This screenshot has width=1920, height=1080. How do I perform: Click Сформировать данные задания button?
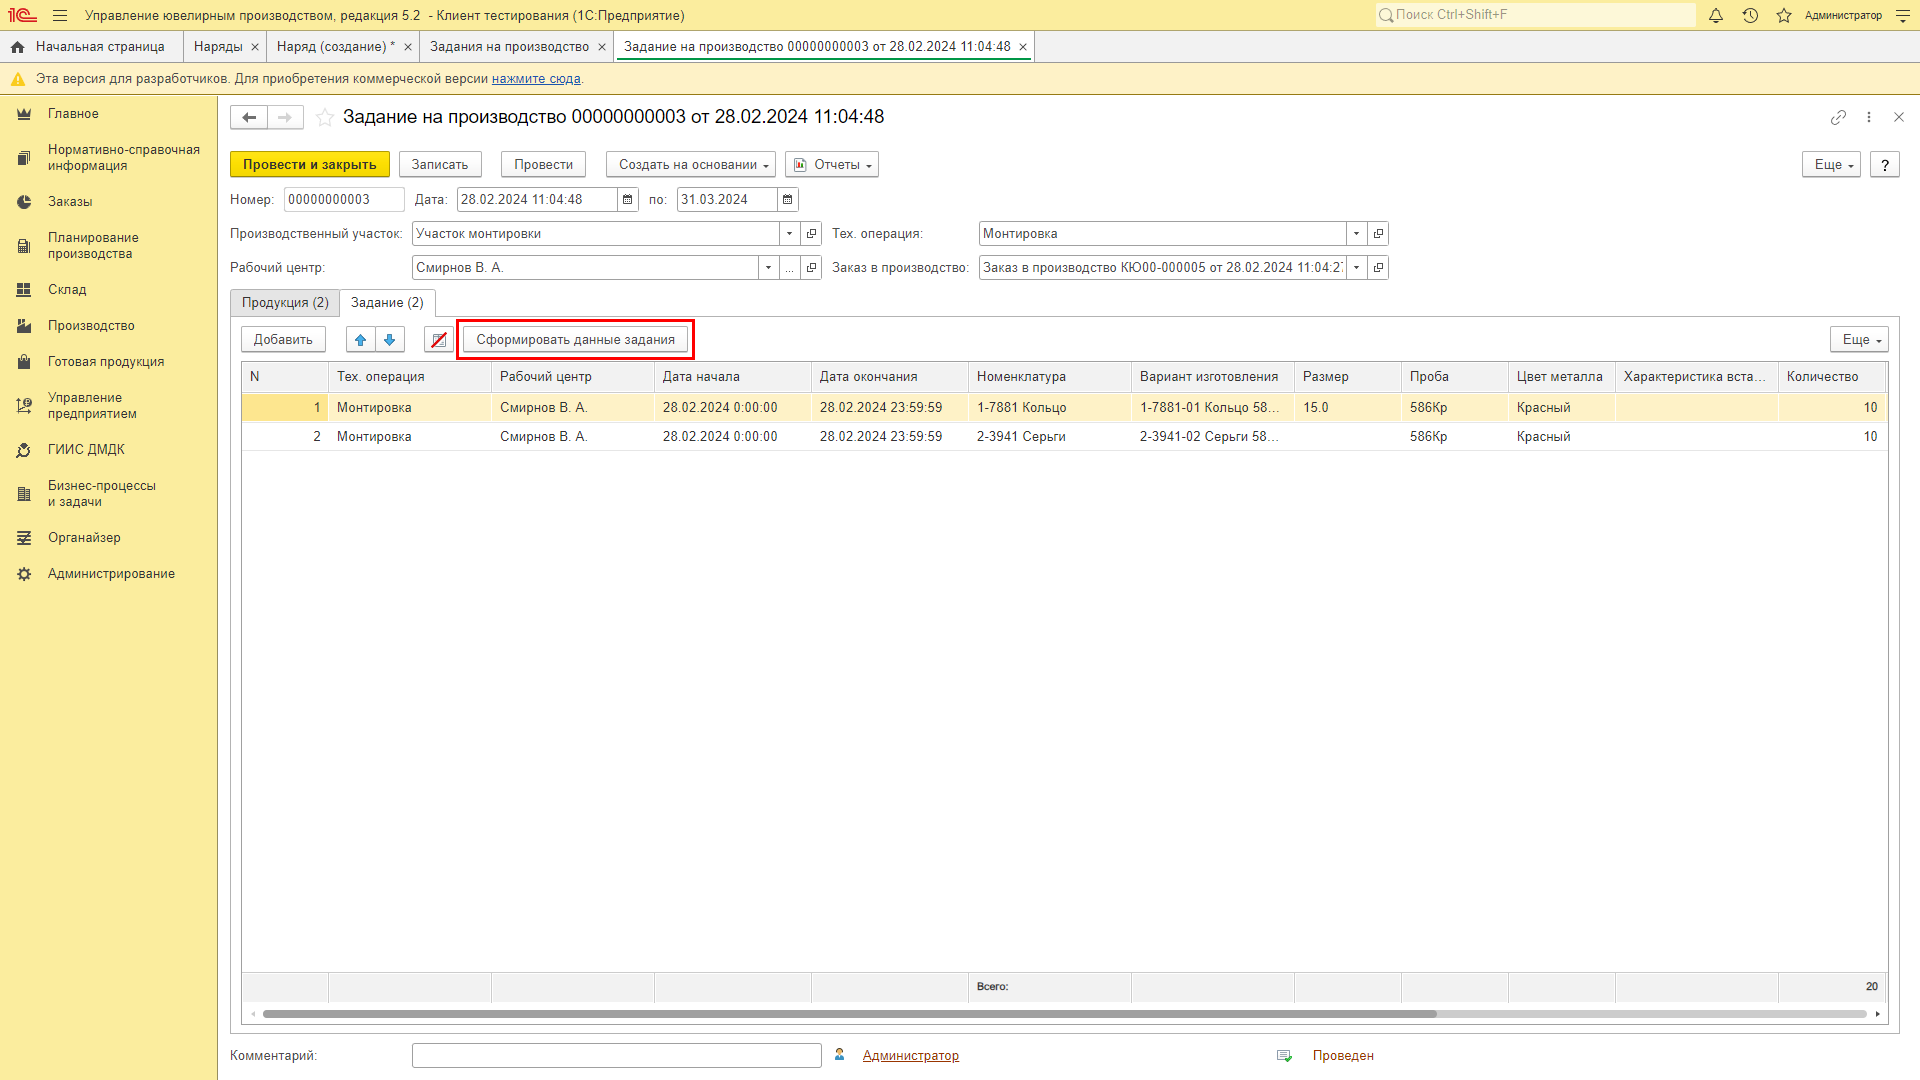tap(575, 339)
